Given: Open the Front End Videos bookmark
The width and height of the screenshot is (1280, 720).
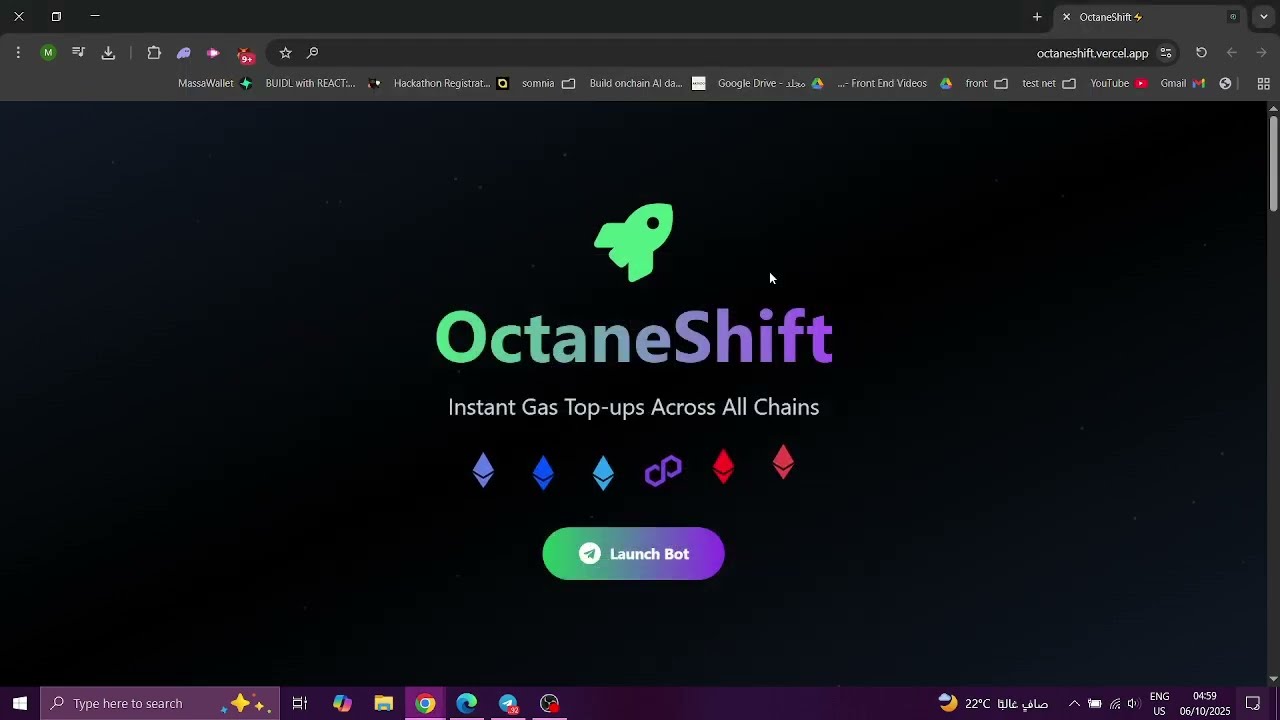Looking at the screenshot, I should click(x=894, y=84).
